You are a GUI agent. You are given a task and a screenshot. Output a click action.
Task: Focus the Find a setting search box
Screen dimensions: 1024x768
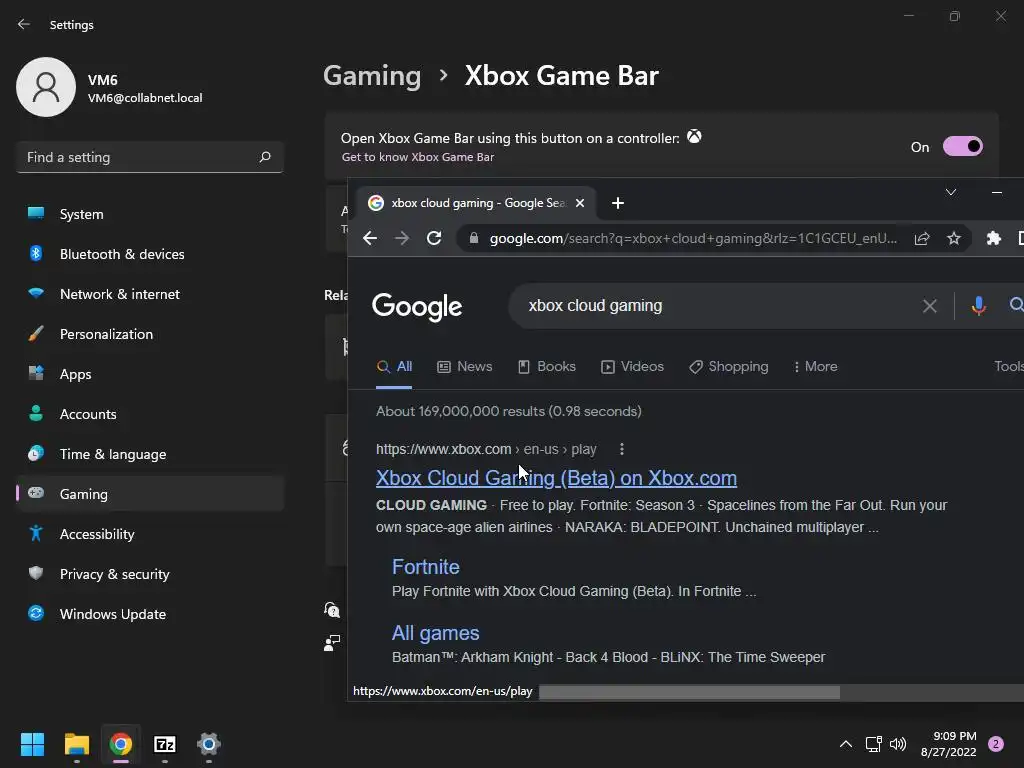point(150,157)
